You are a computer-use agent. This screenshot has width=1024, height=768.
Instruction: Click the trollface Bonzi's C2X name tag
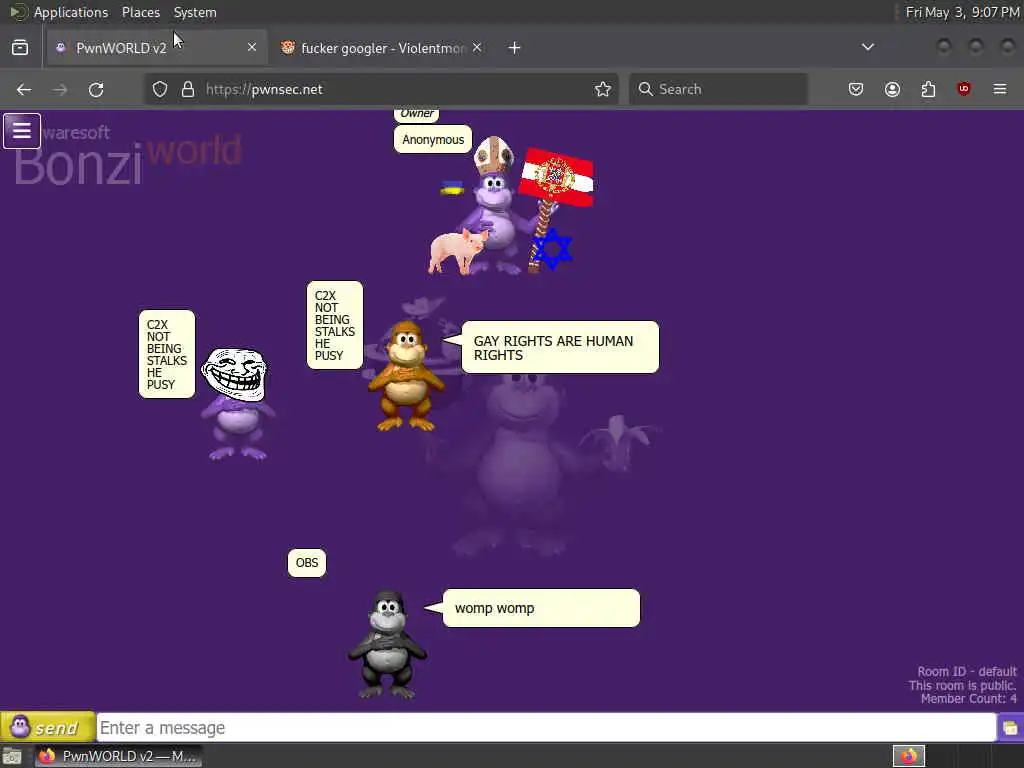pyautogui.click(x=167, y=354)
